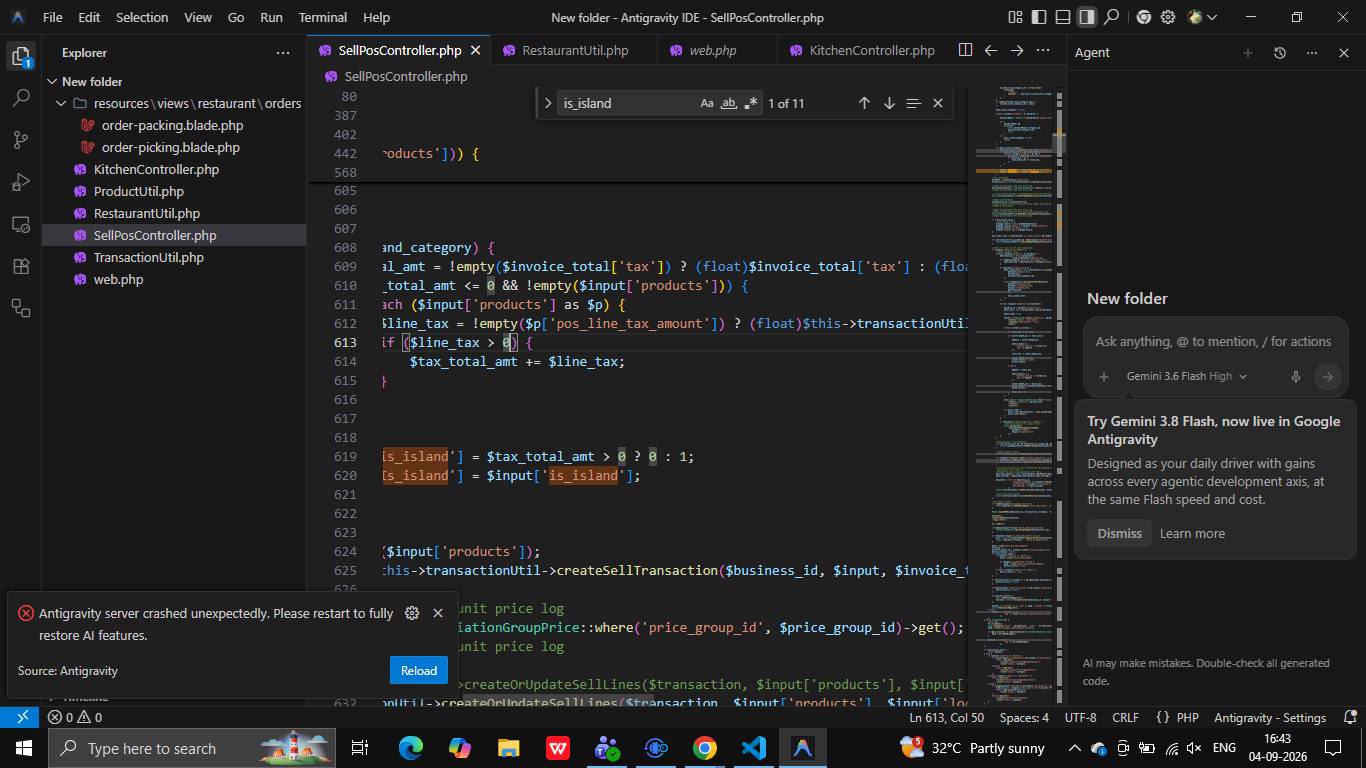Toggle Match Whole Word in find widget
1366x768 pixels.
coord(729,103)
